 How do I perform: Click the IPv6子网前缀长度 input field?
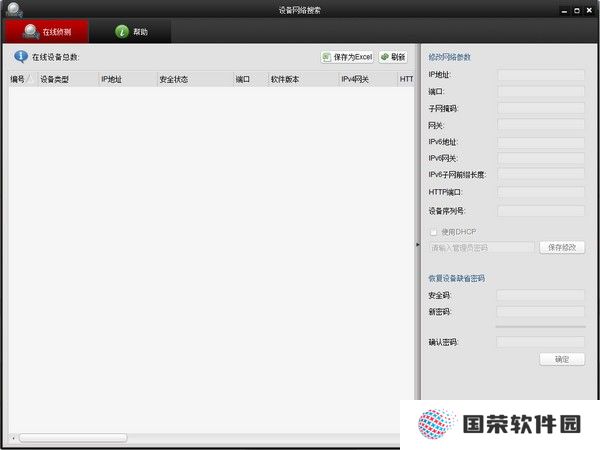pos(541,174)
